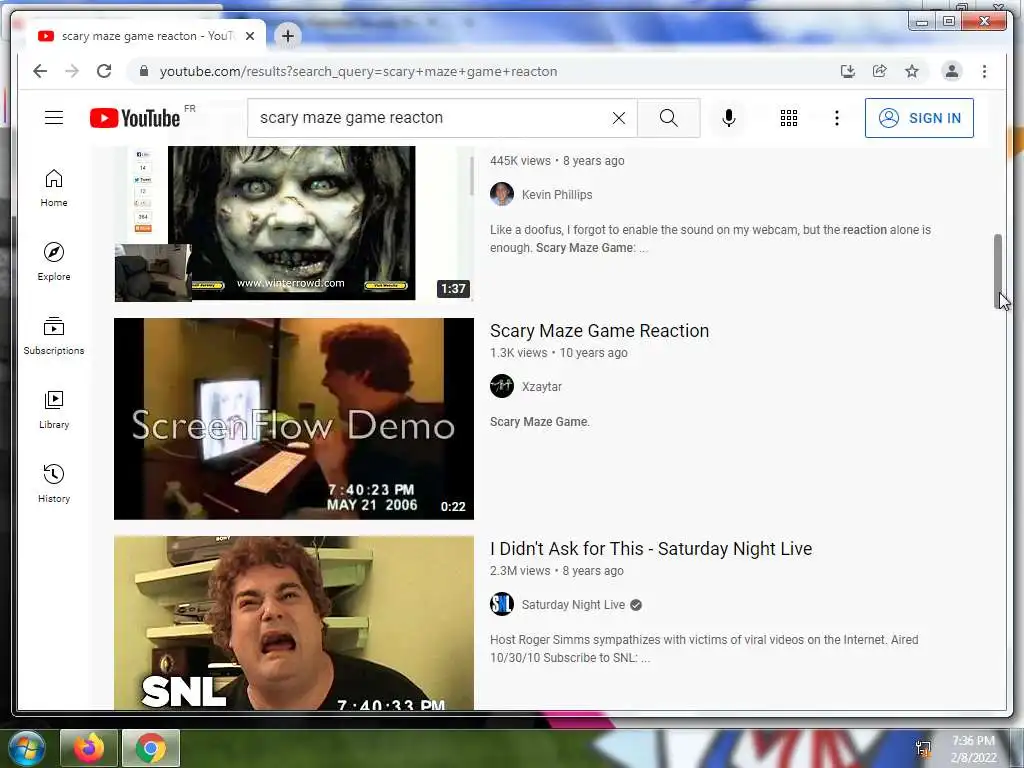
Task: Visit the Kevin Phillips channel name
Action: pyautogui.click(x=557, y=195)
